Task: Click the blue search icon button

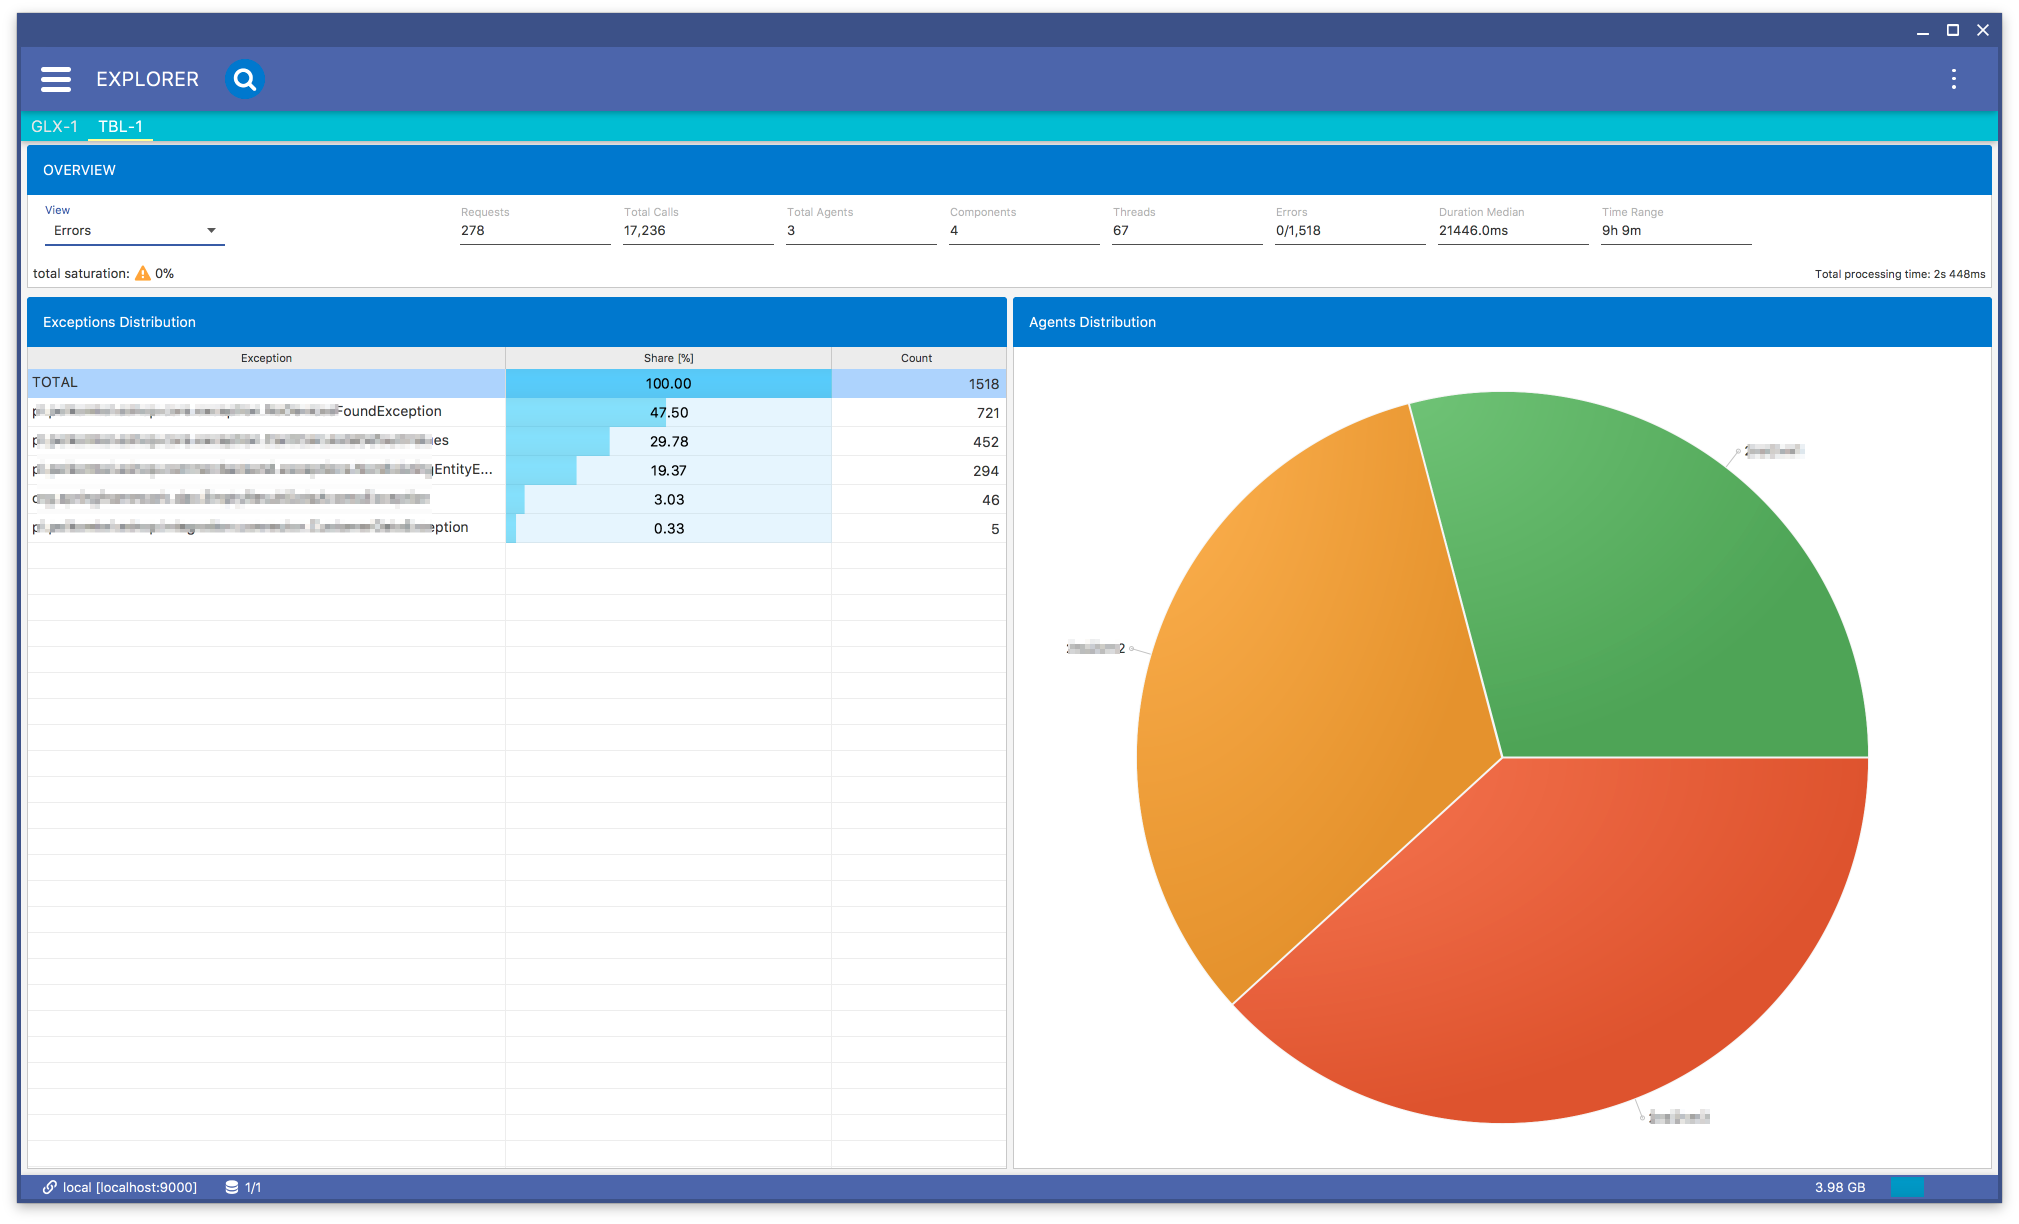Action: (x=244, y=79)
